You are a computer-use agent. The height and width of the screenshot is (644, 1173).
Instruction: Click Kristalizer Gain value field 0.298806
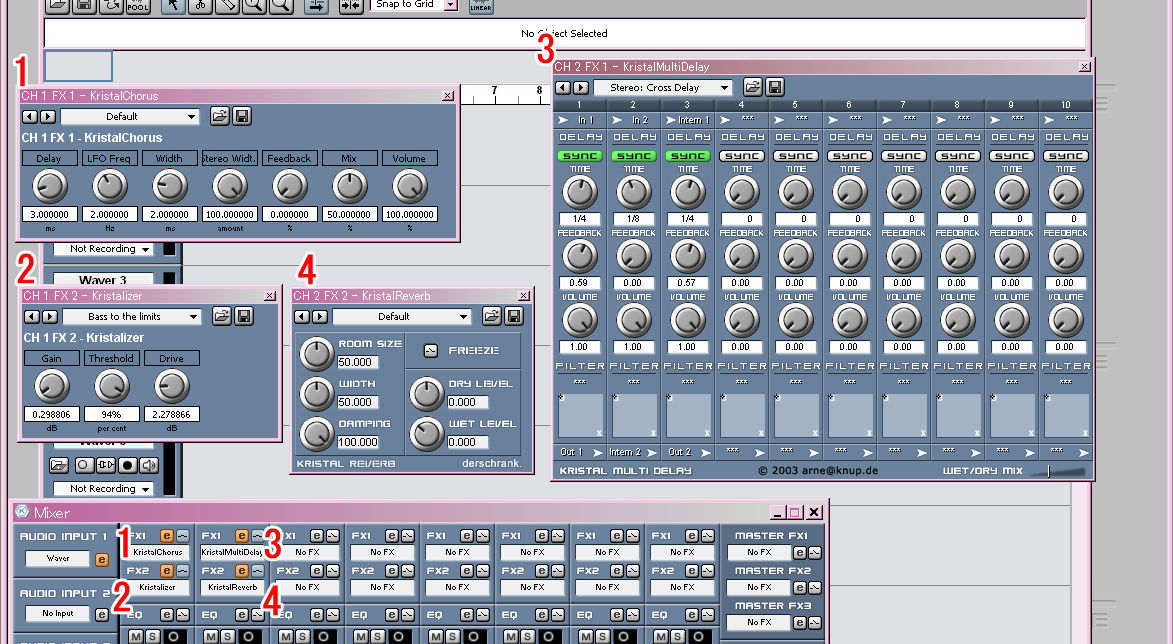point(51,414)
